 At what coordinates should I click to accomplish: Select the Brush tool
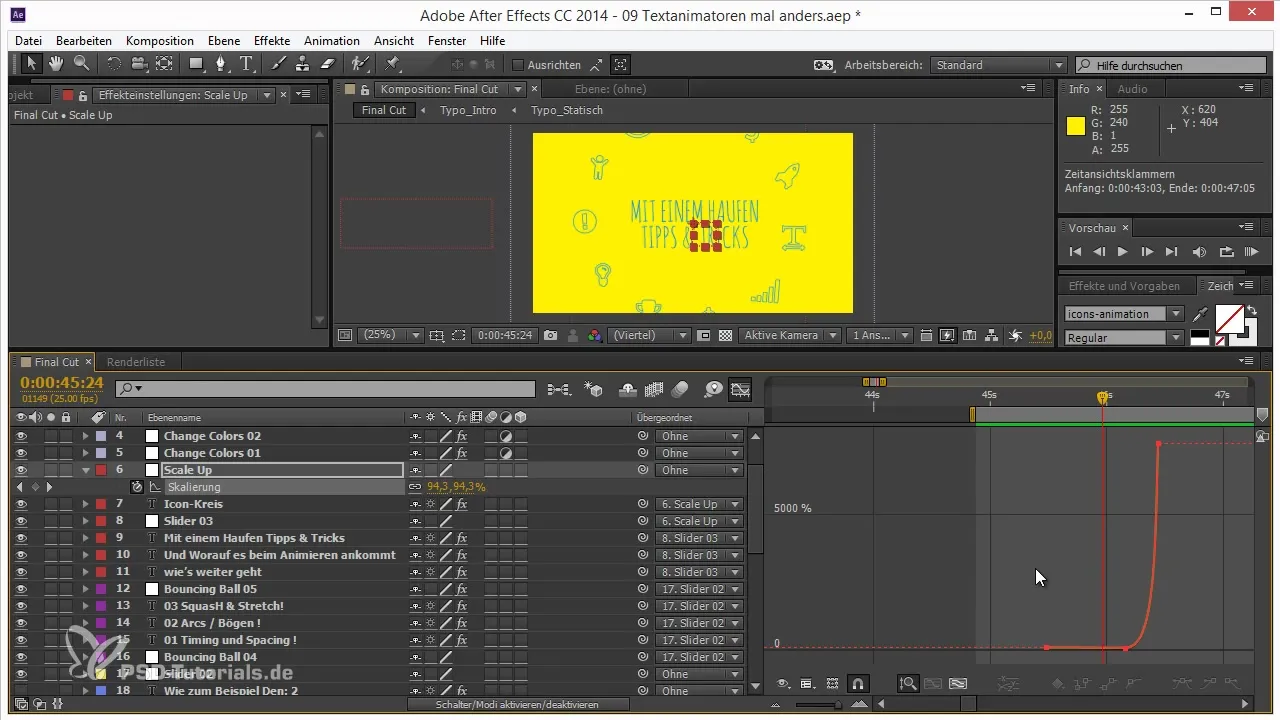[x=279, y=64]
